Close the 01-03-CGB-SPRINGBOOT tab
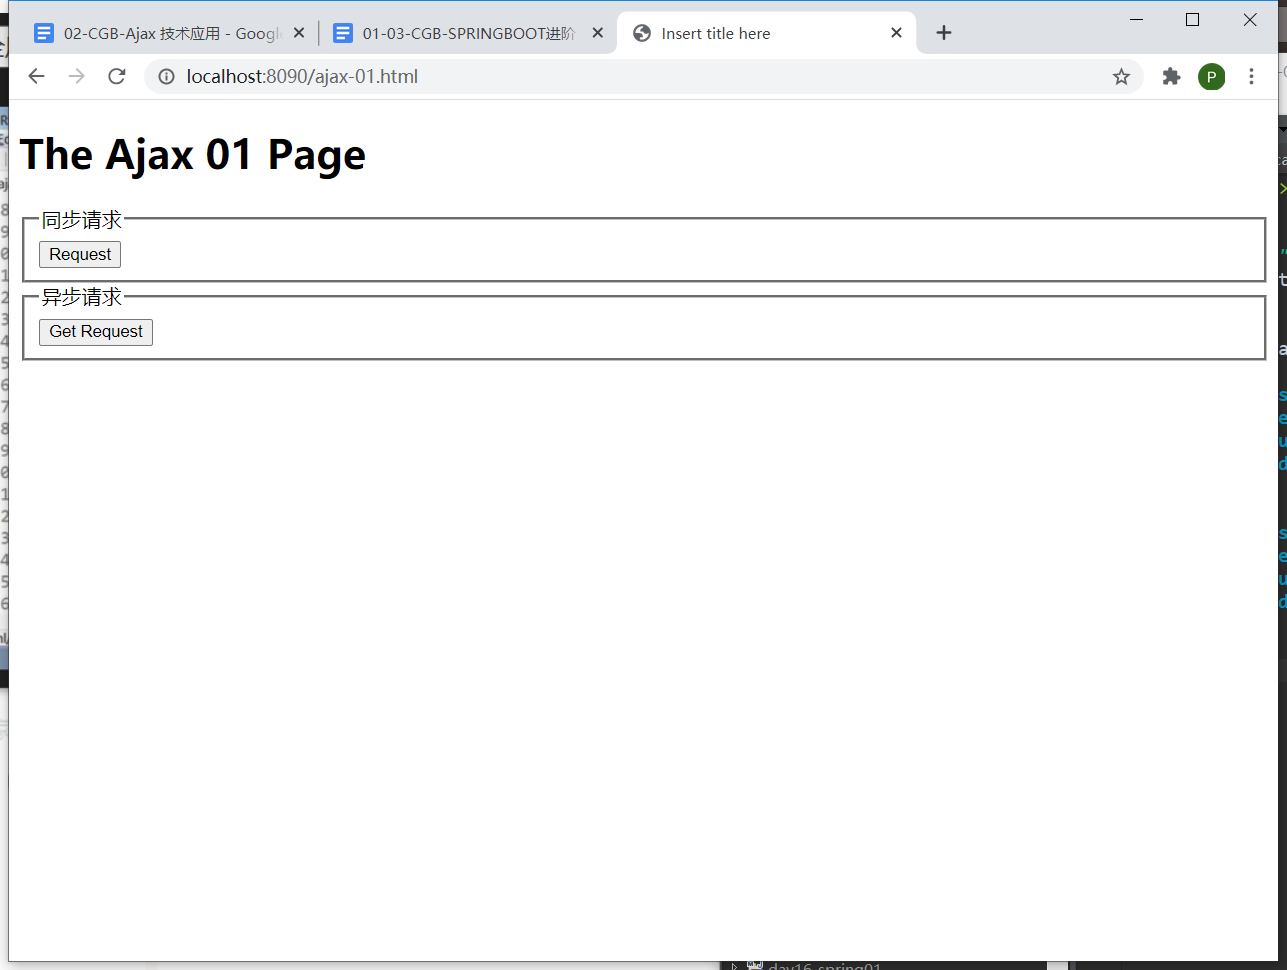 [597, 33]
